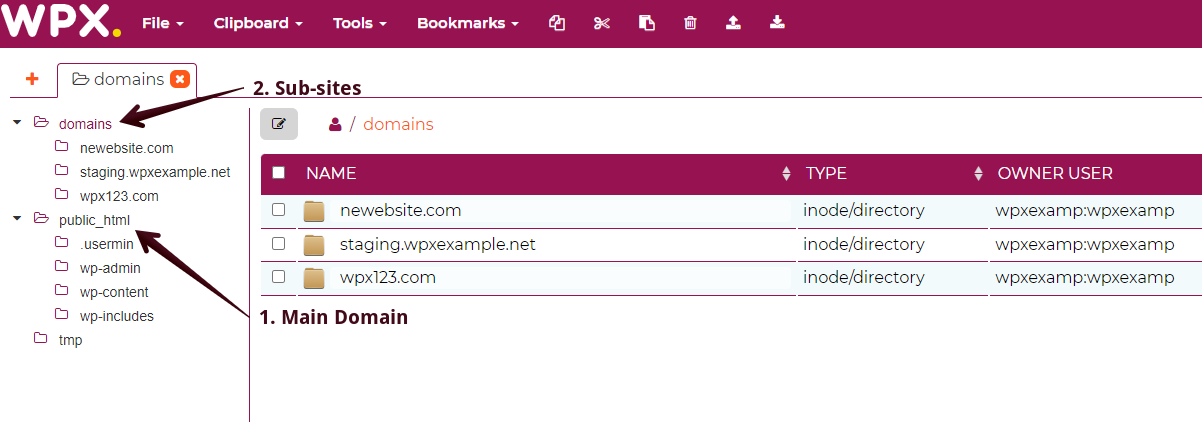Click the copy icon in the toolbar
1202x422 pixels.
[557, 23]
